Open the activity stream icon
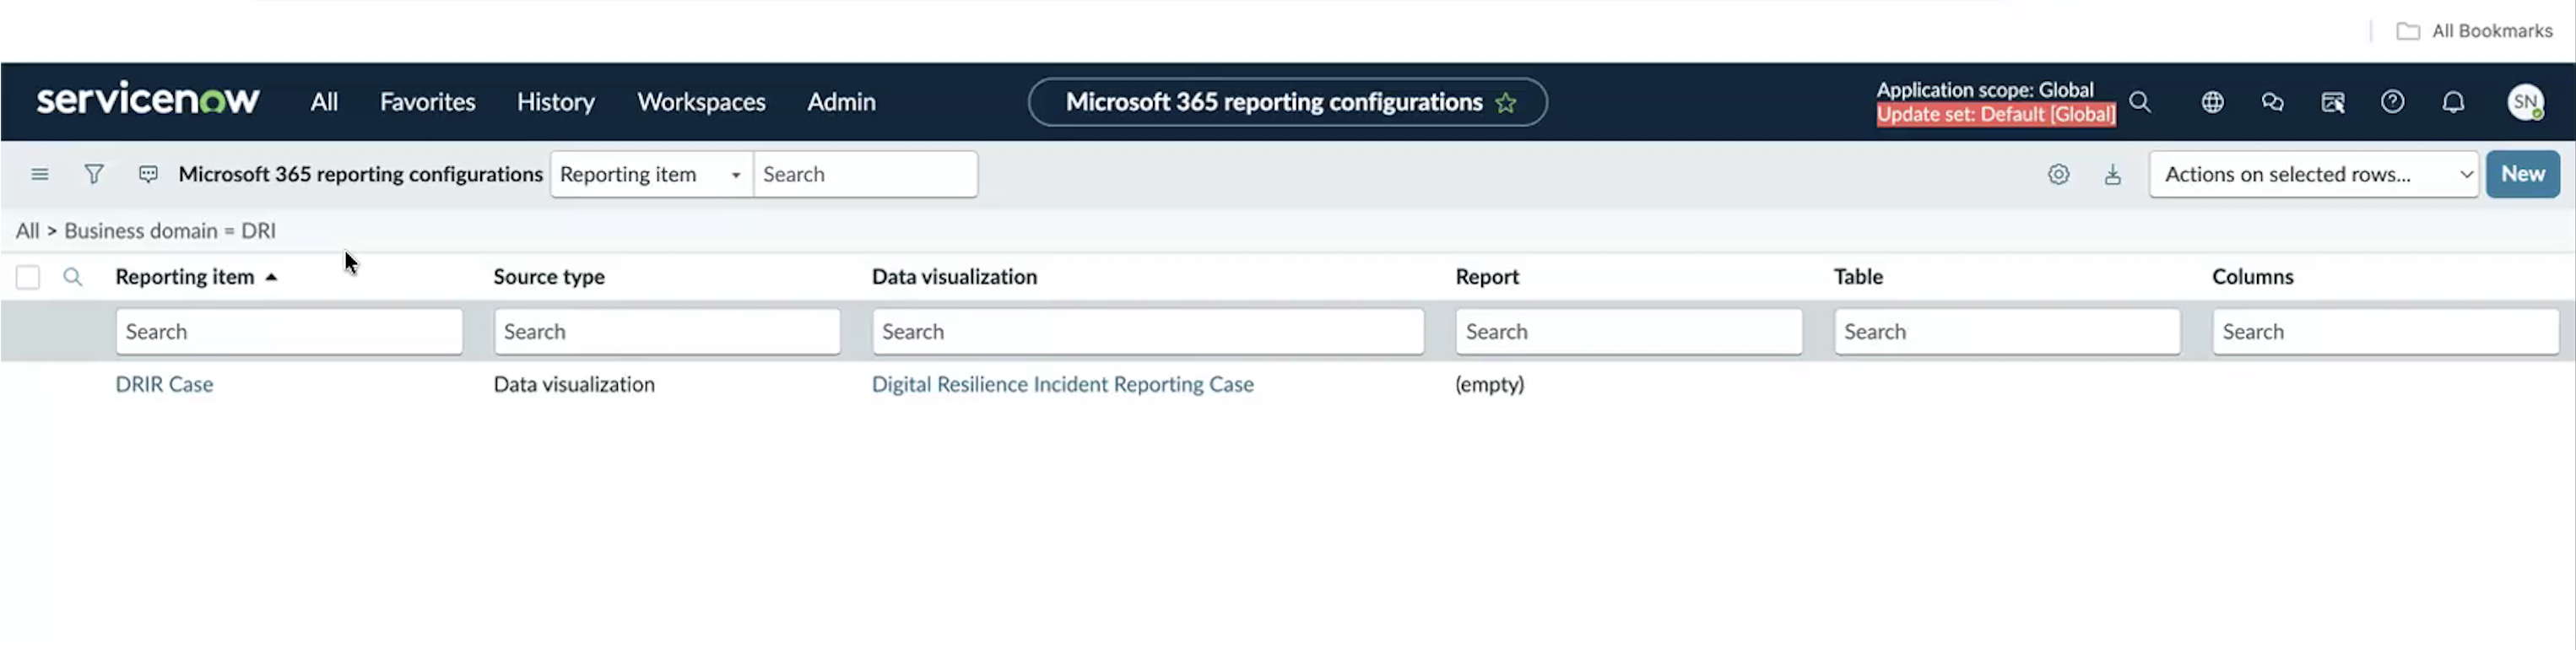 148,174
